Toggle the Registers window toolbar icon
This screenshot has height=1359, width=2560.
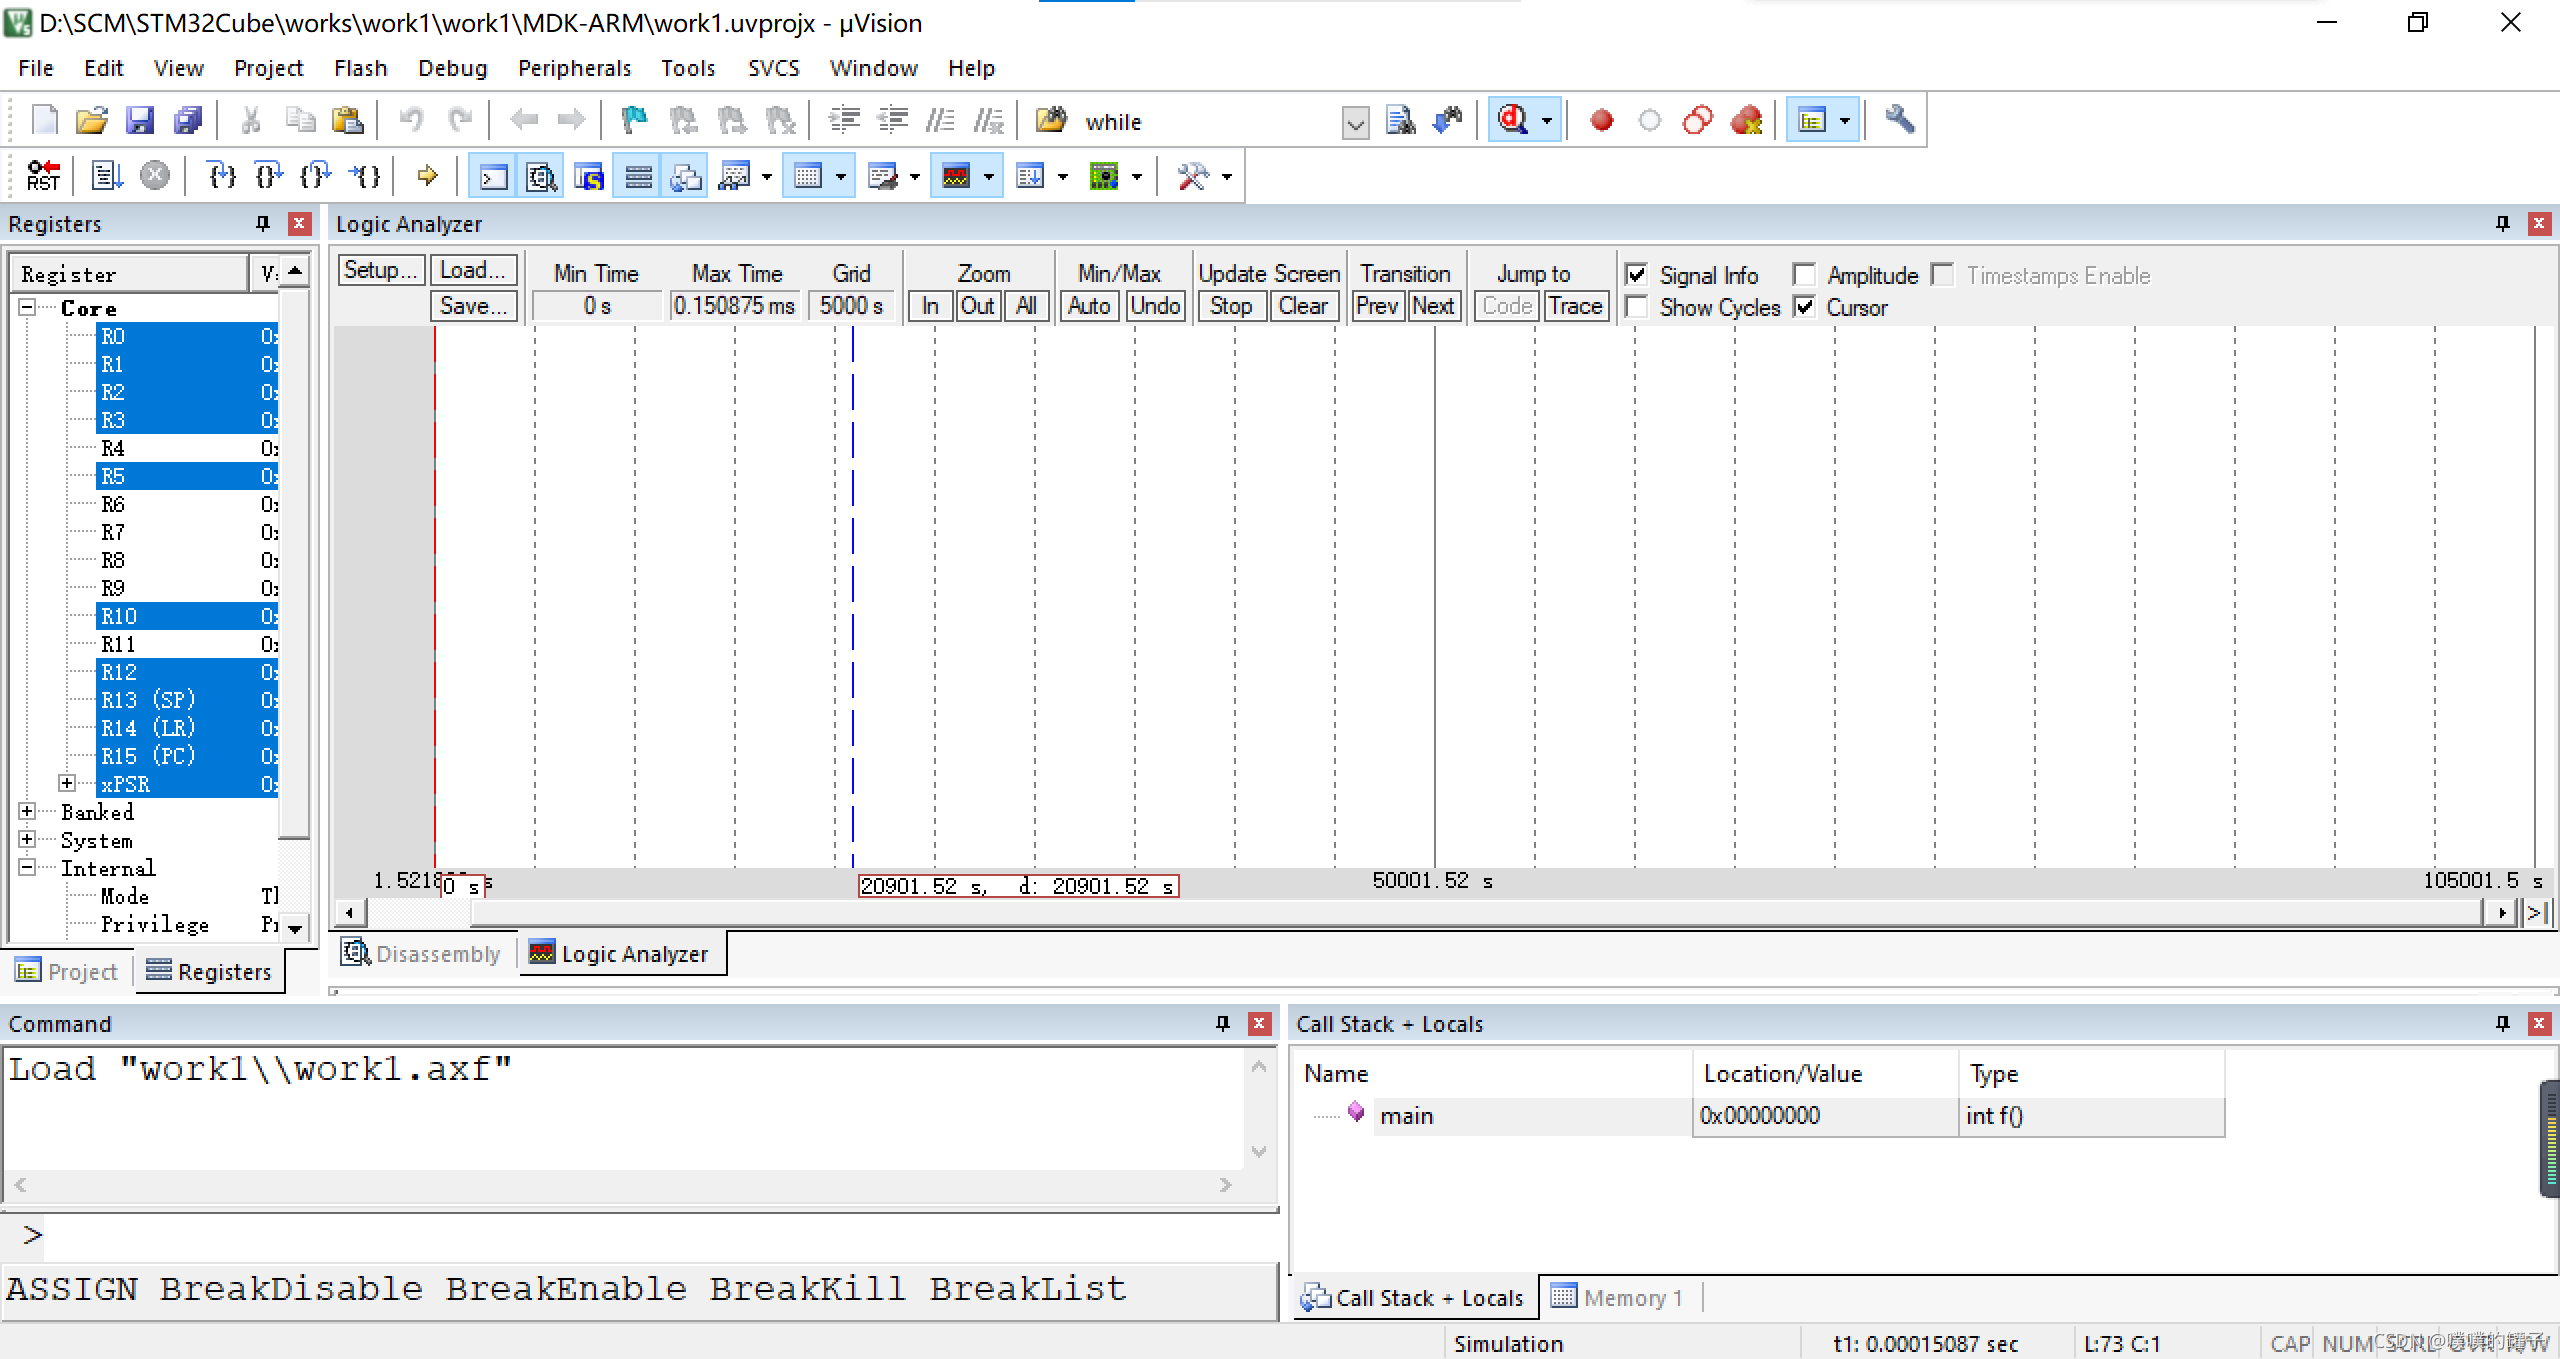[x=638, y=177]
